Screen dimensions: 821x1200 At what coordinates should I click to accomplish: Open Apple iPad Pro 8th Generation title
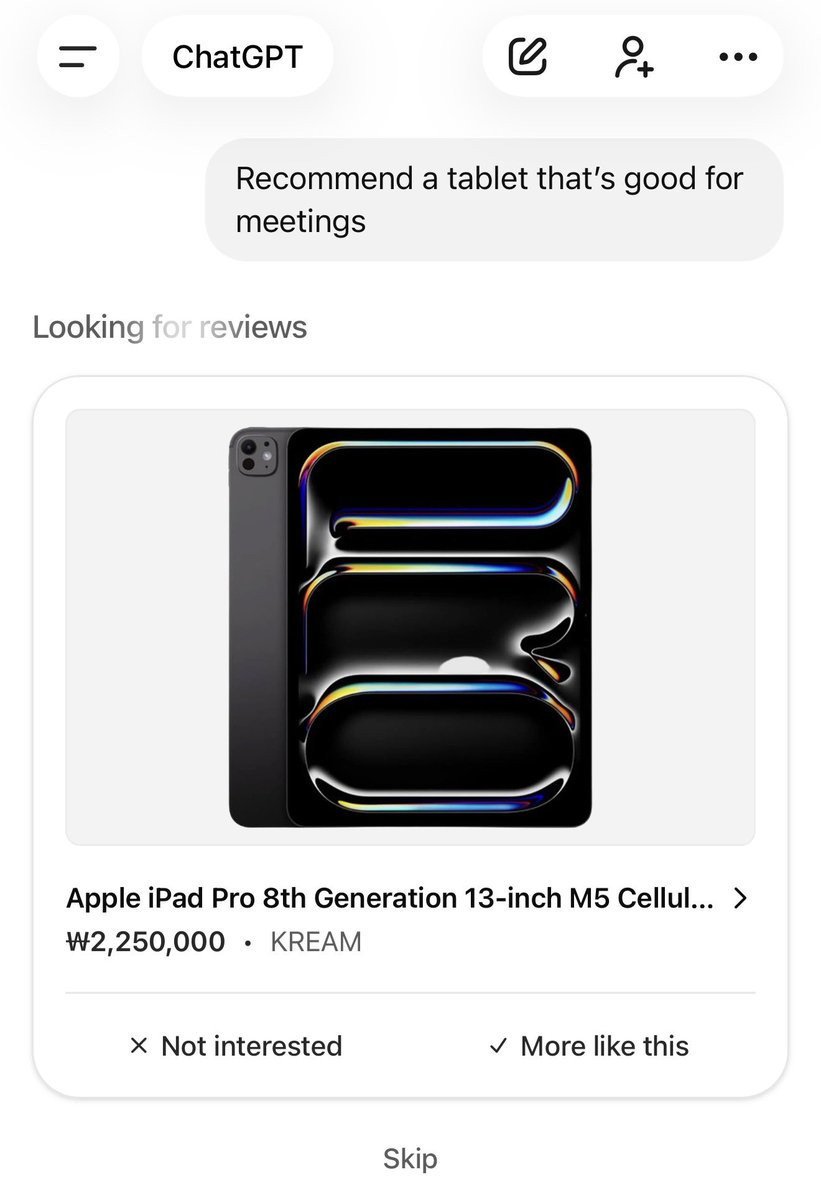pos(390,898)
